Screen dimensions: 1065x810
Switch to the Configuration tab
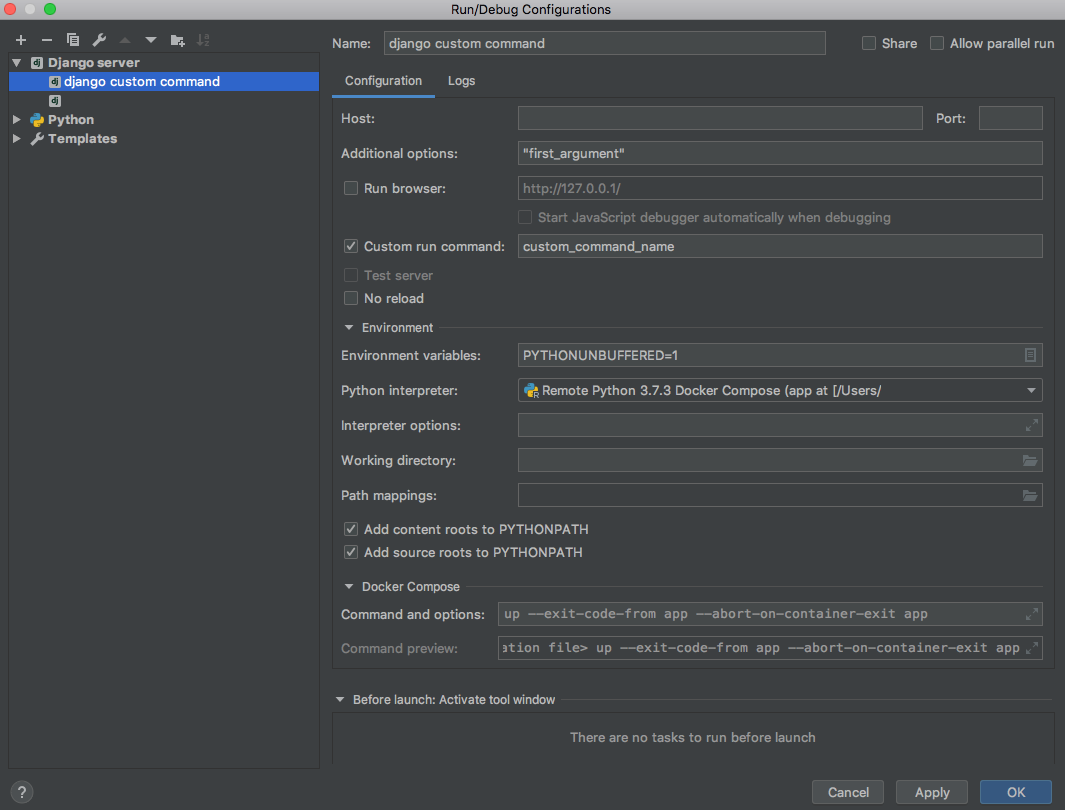tap(383, 81)
